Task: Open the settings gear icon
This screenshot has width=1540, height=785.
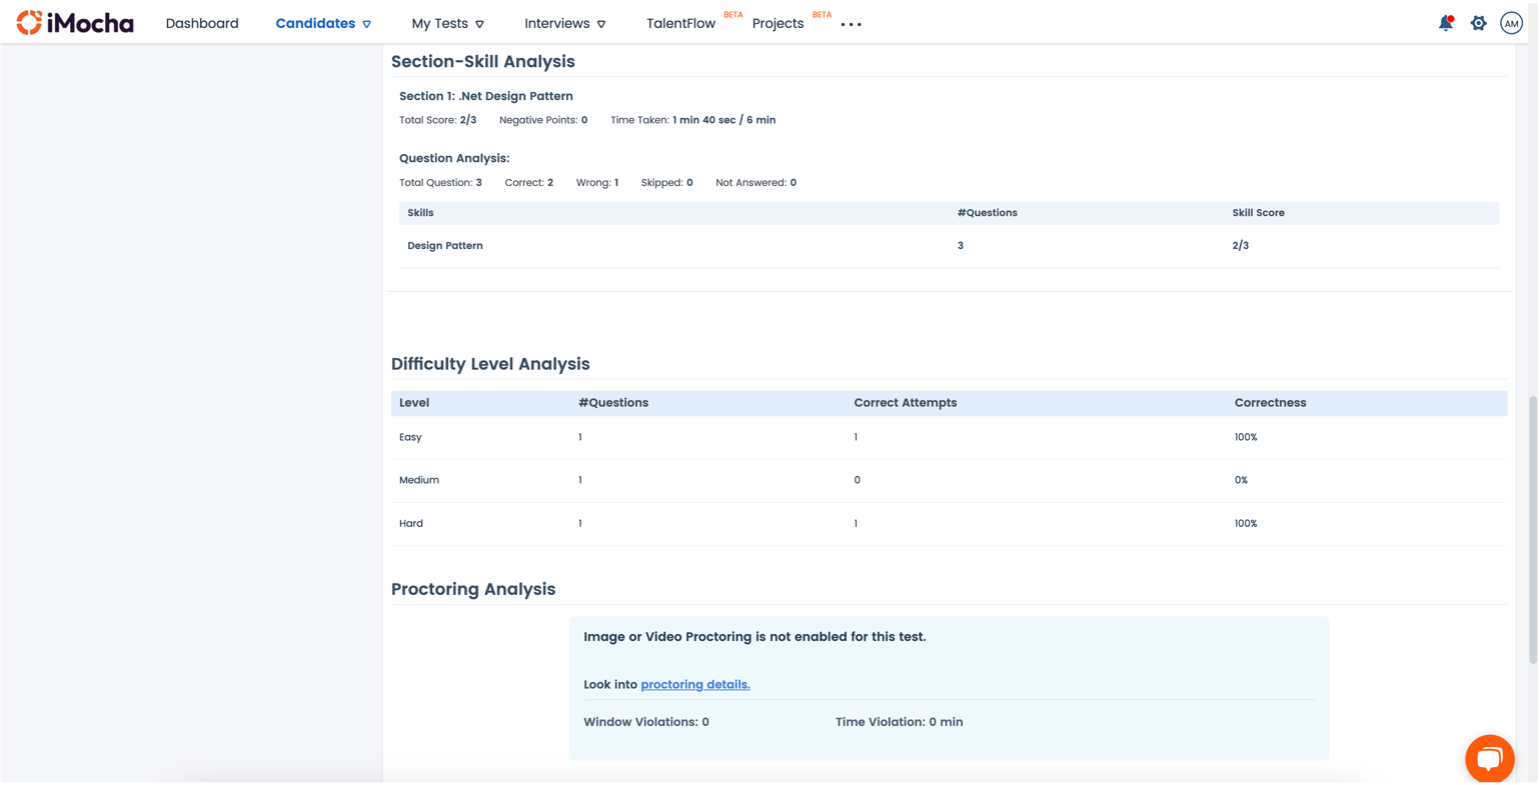Action: coord(1478,23)
